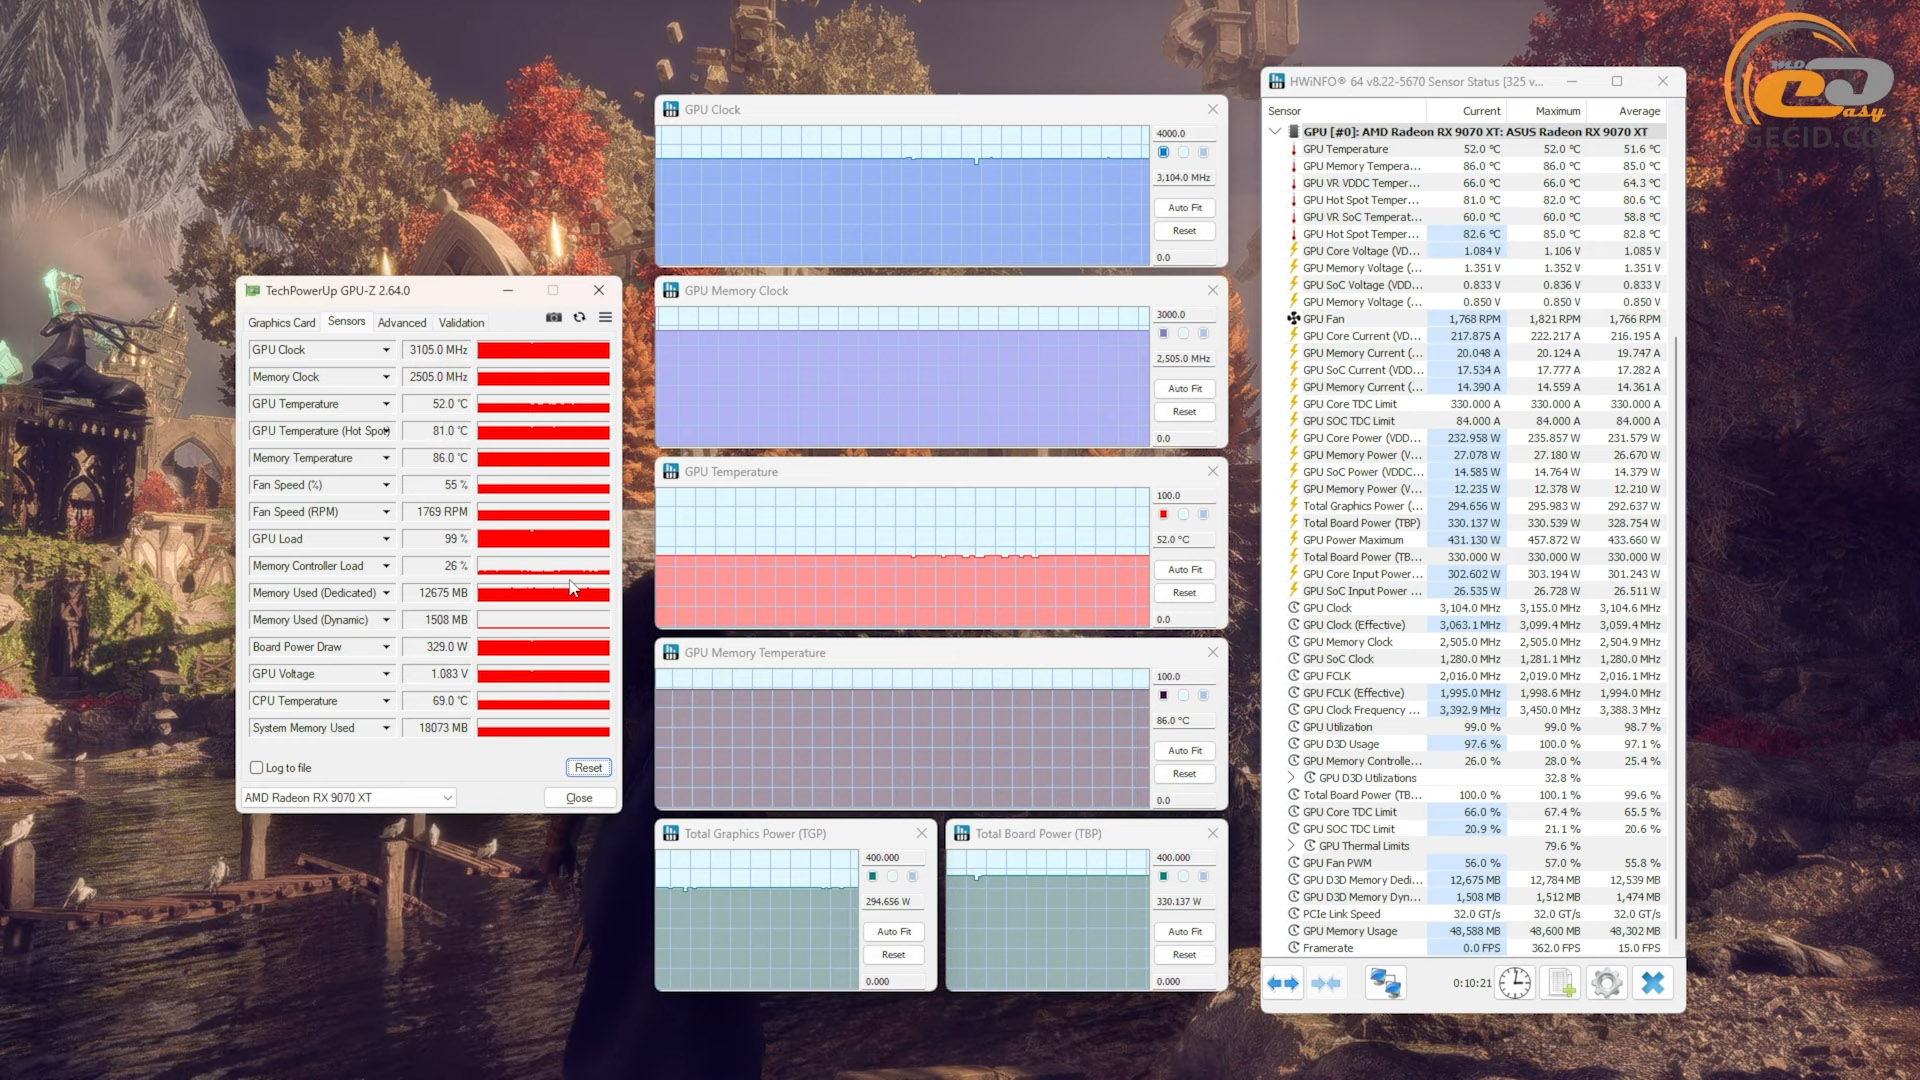Close the Total Graphics Power graph
1920x1080 pixels.
click(x=922, y=833)
